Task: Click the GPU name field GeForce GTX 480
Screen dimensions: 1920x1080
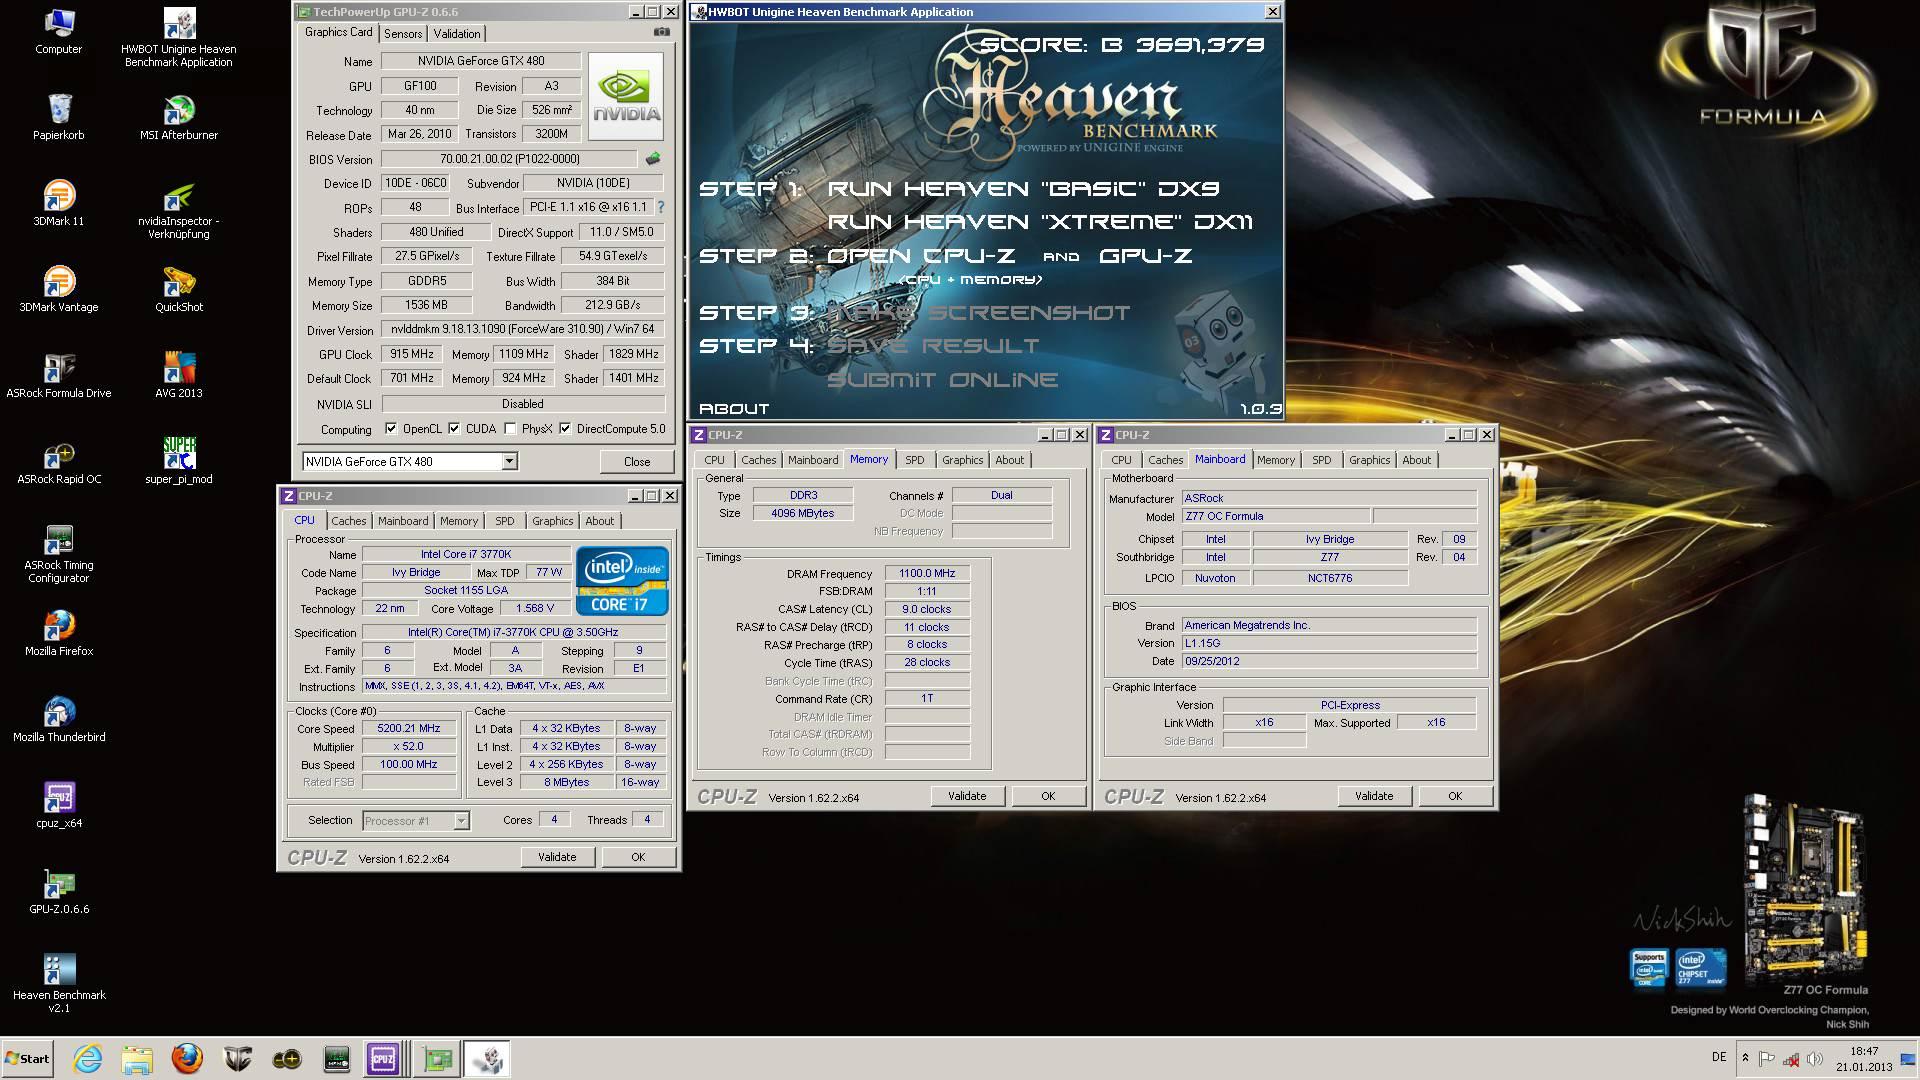Action: (x=480, y=61)
